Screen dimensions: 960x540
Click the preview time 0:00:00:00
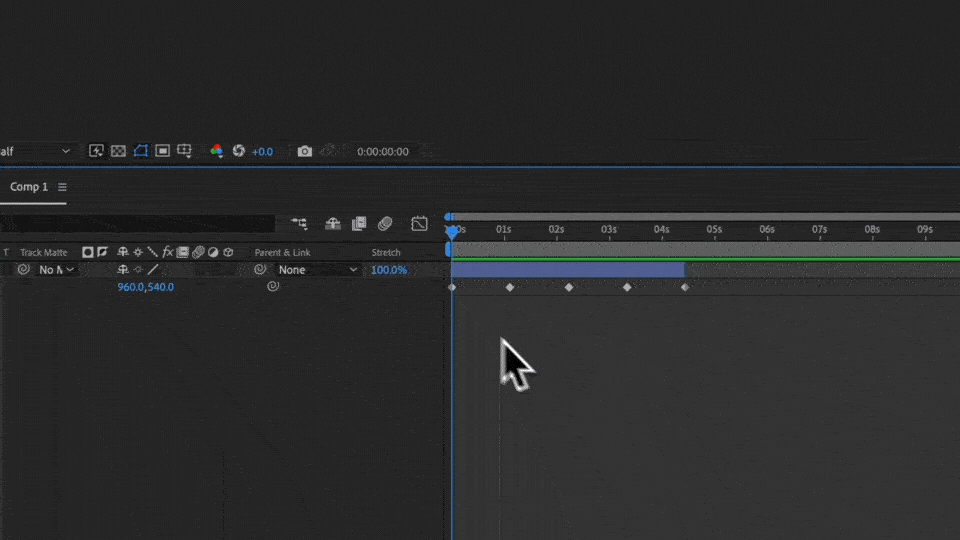(x=382, y=152)
